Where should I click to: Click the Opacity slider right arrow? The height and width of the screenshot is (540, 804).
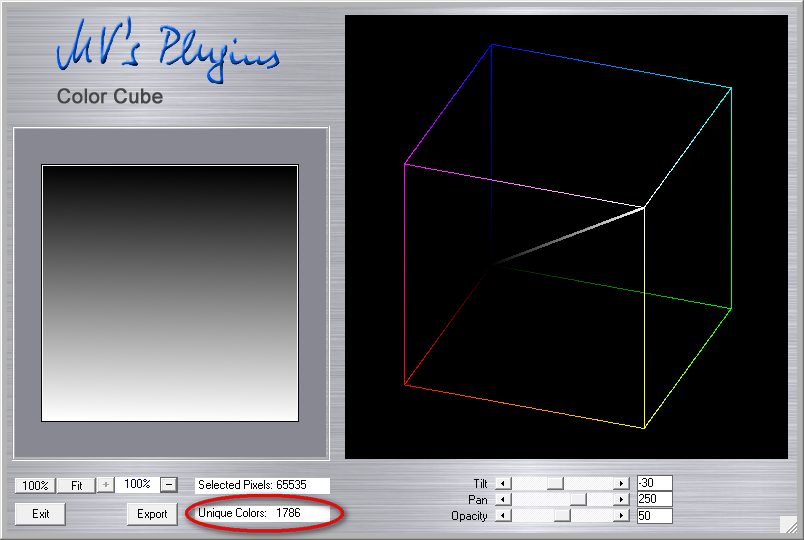point(621,515)
